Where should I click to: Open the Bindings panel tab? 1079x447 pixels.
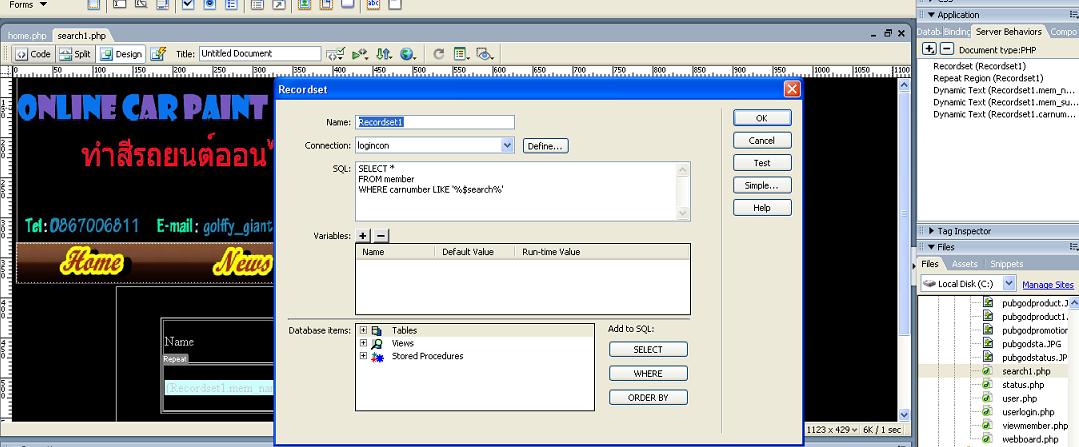click(x=957, y=32)
